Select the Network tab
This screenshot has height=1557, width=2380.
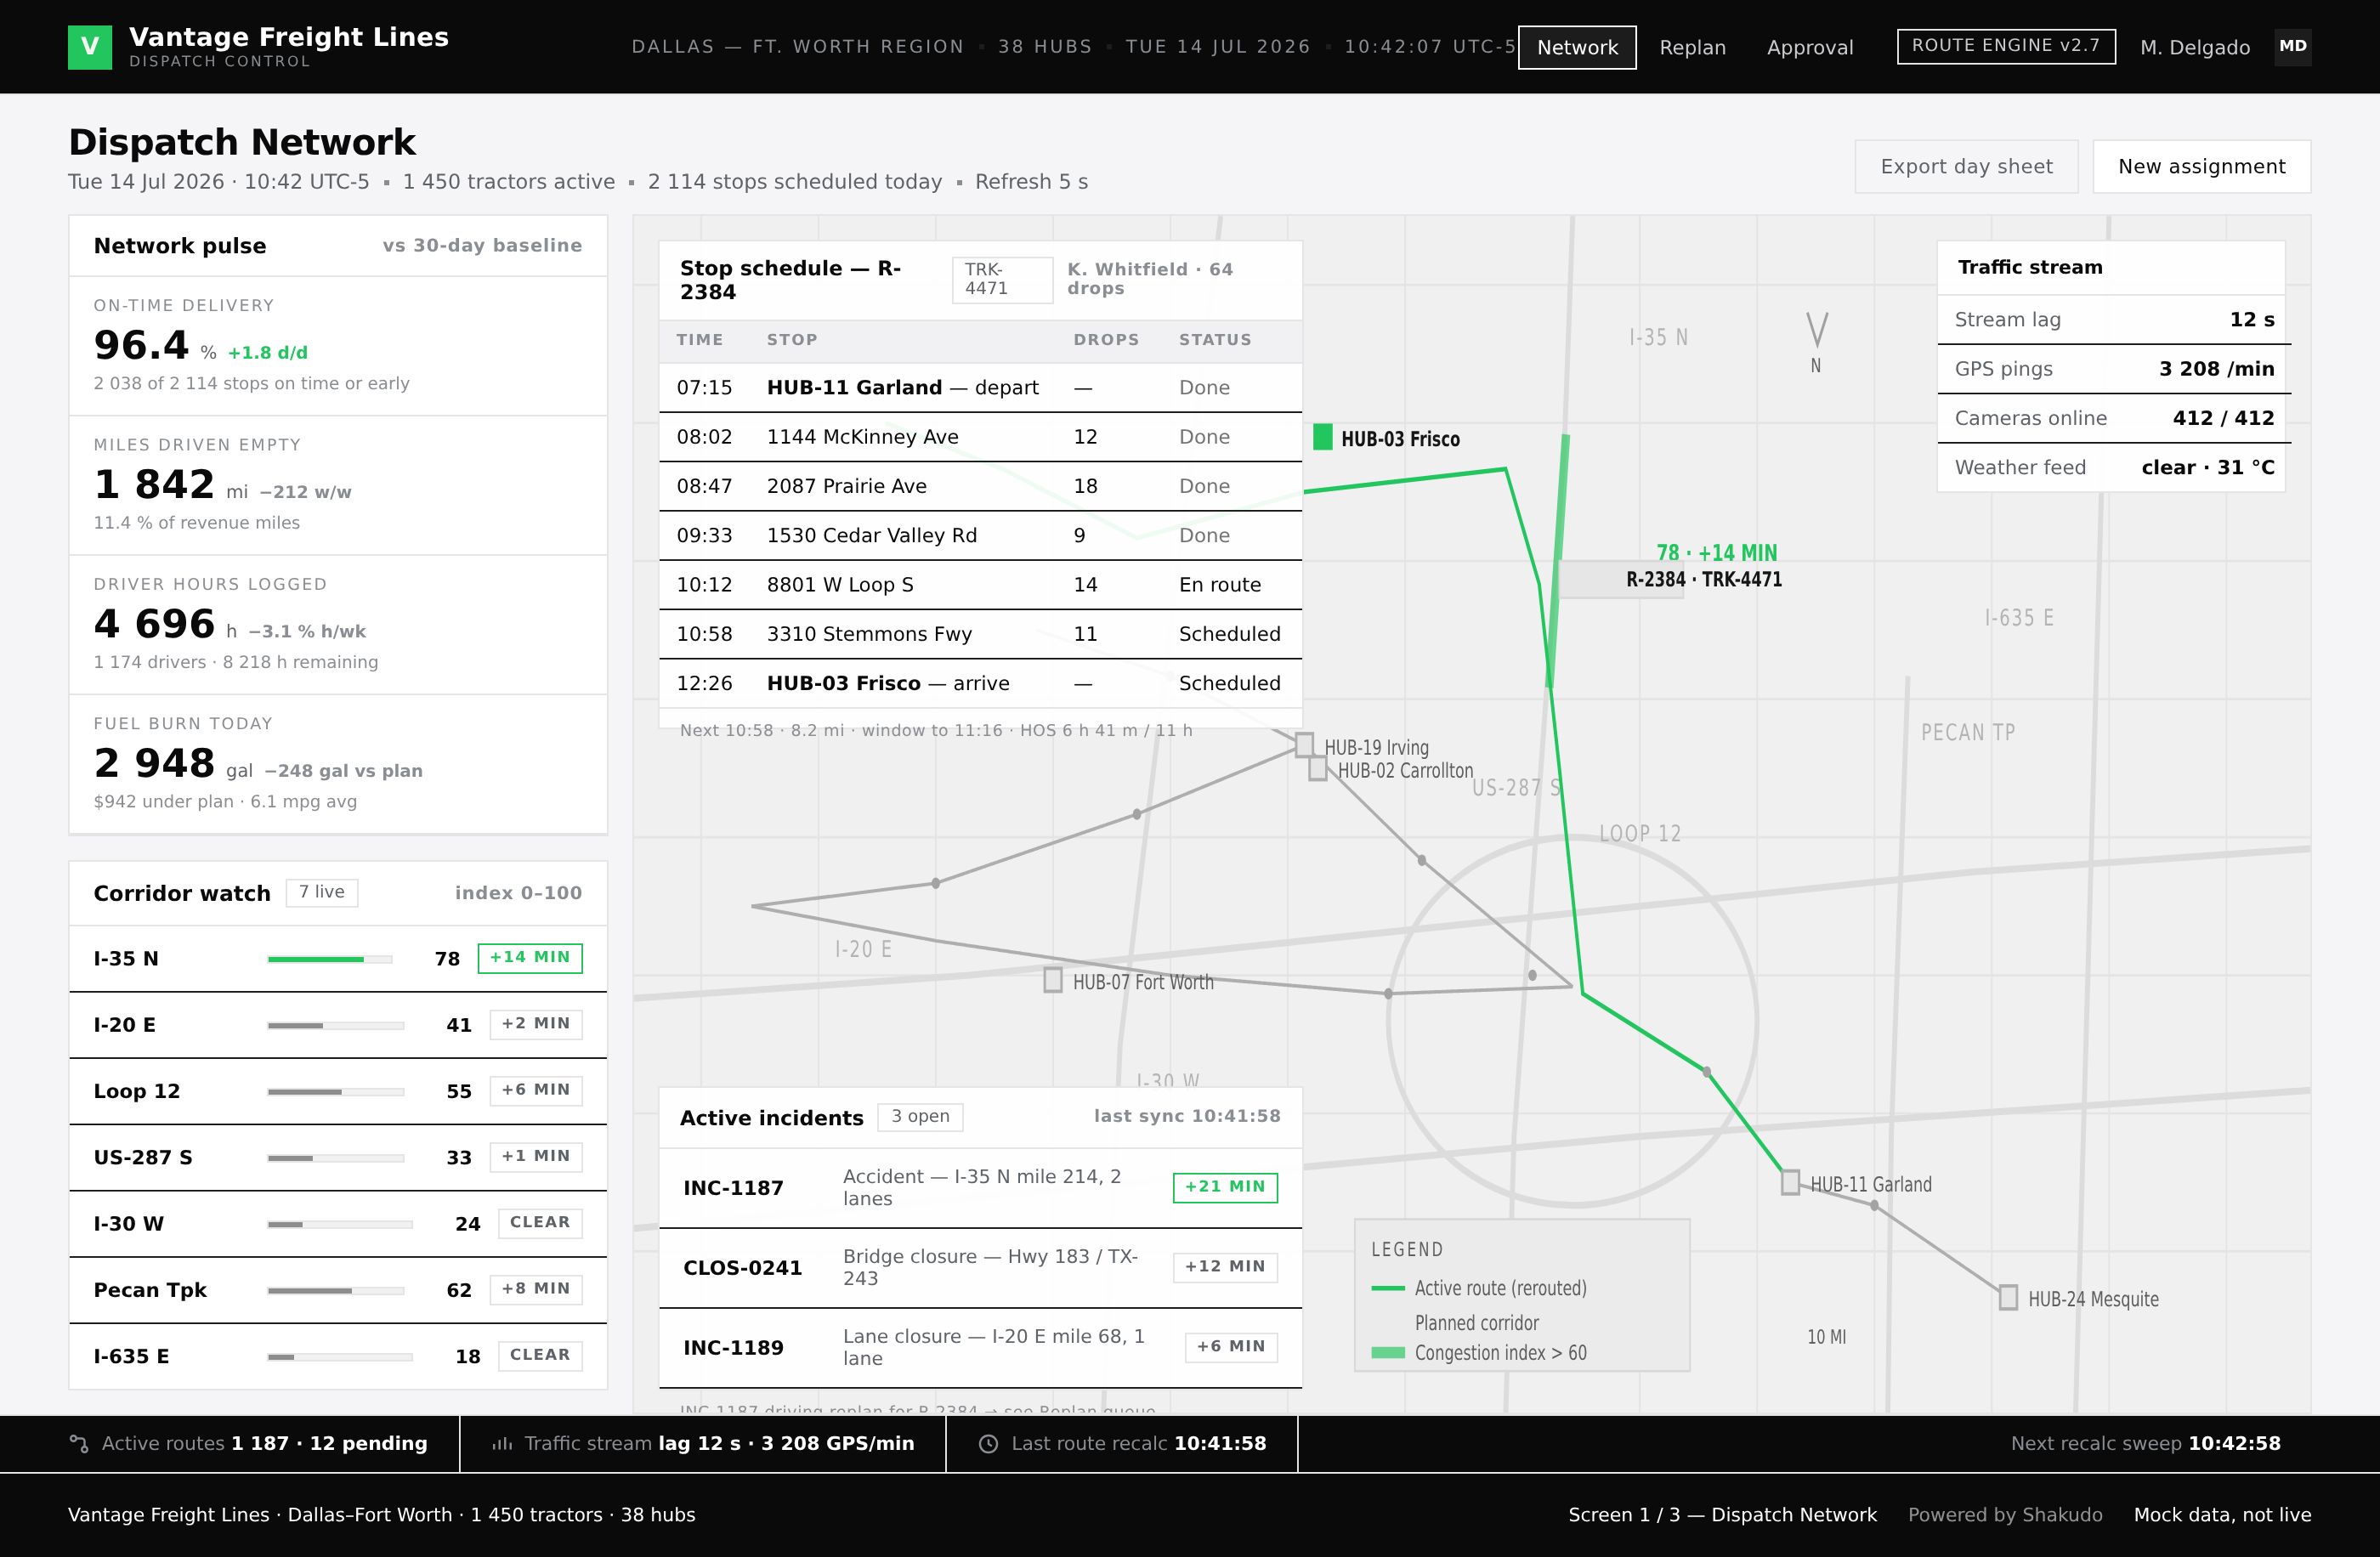[1577, 47]
